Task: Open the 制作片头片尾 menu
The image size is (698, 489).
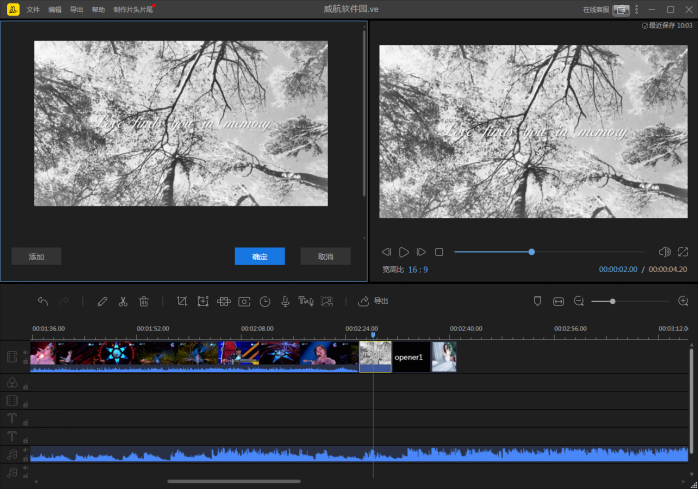Action: pos(132,9)
